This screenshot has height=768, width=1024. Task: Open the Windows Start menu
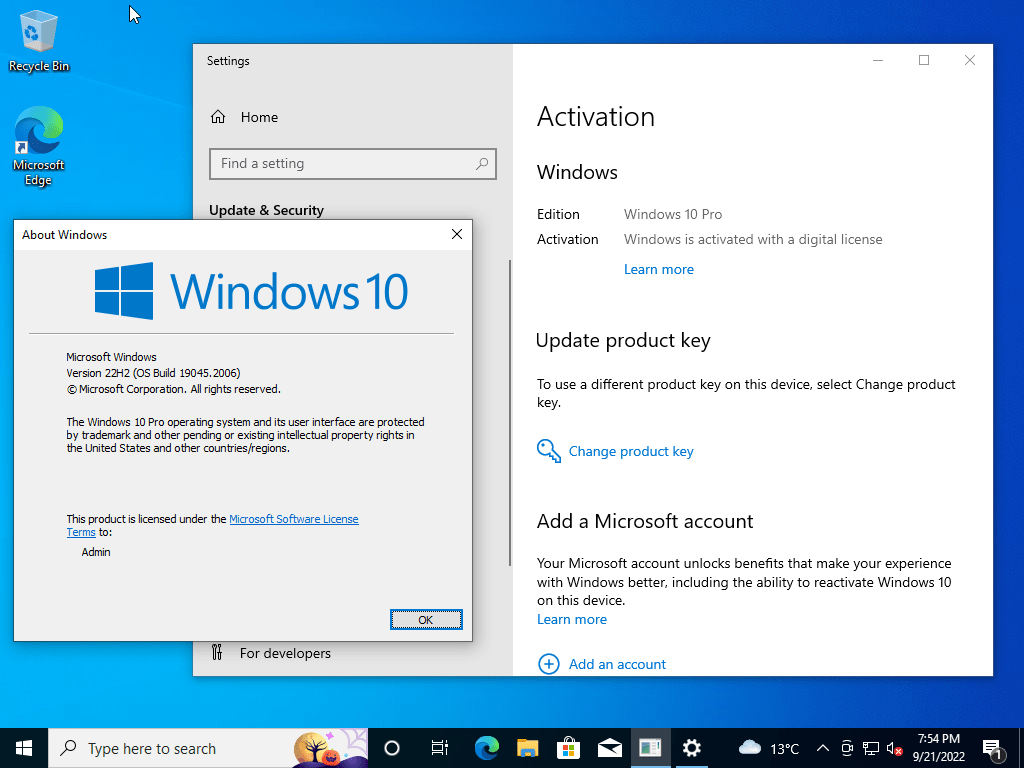coord(24,748)
